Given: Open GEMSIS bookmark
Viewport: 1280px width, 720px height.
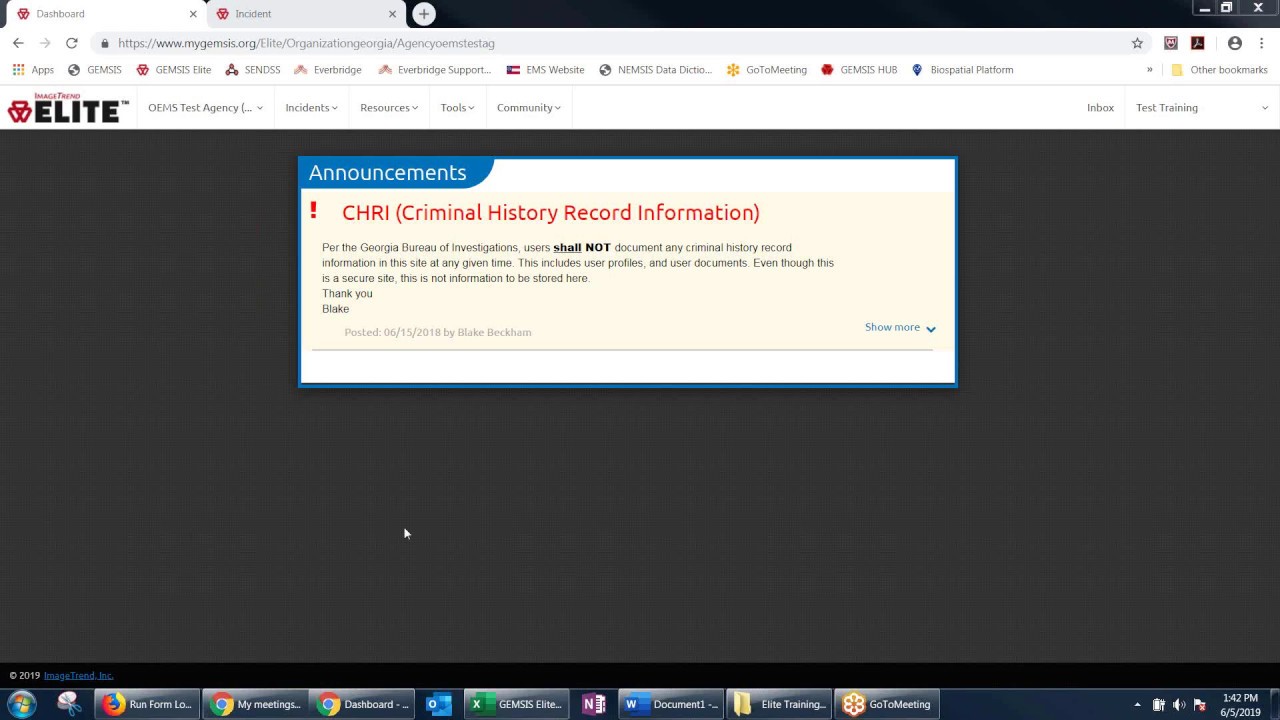Looking at the screenshot, I should point(95,70).
